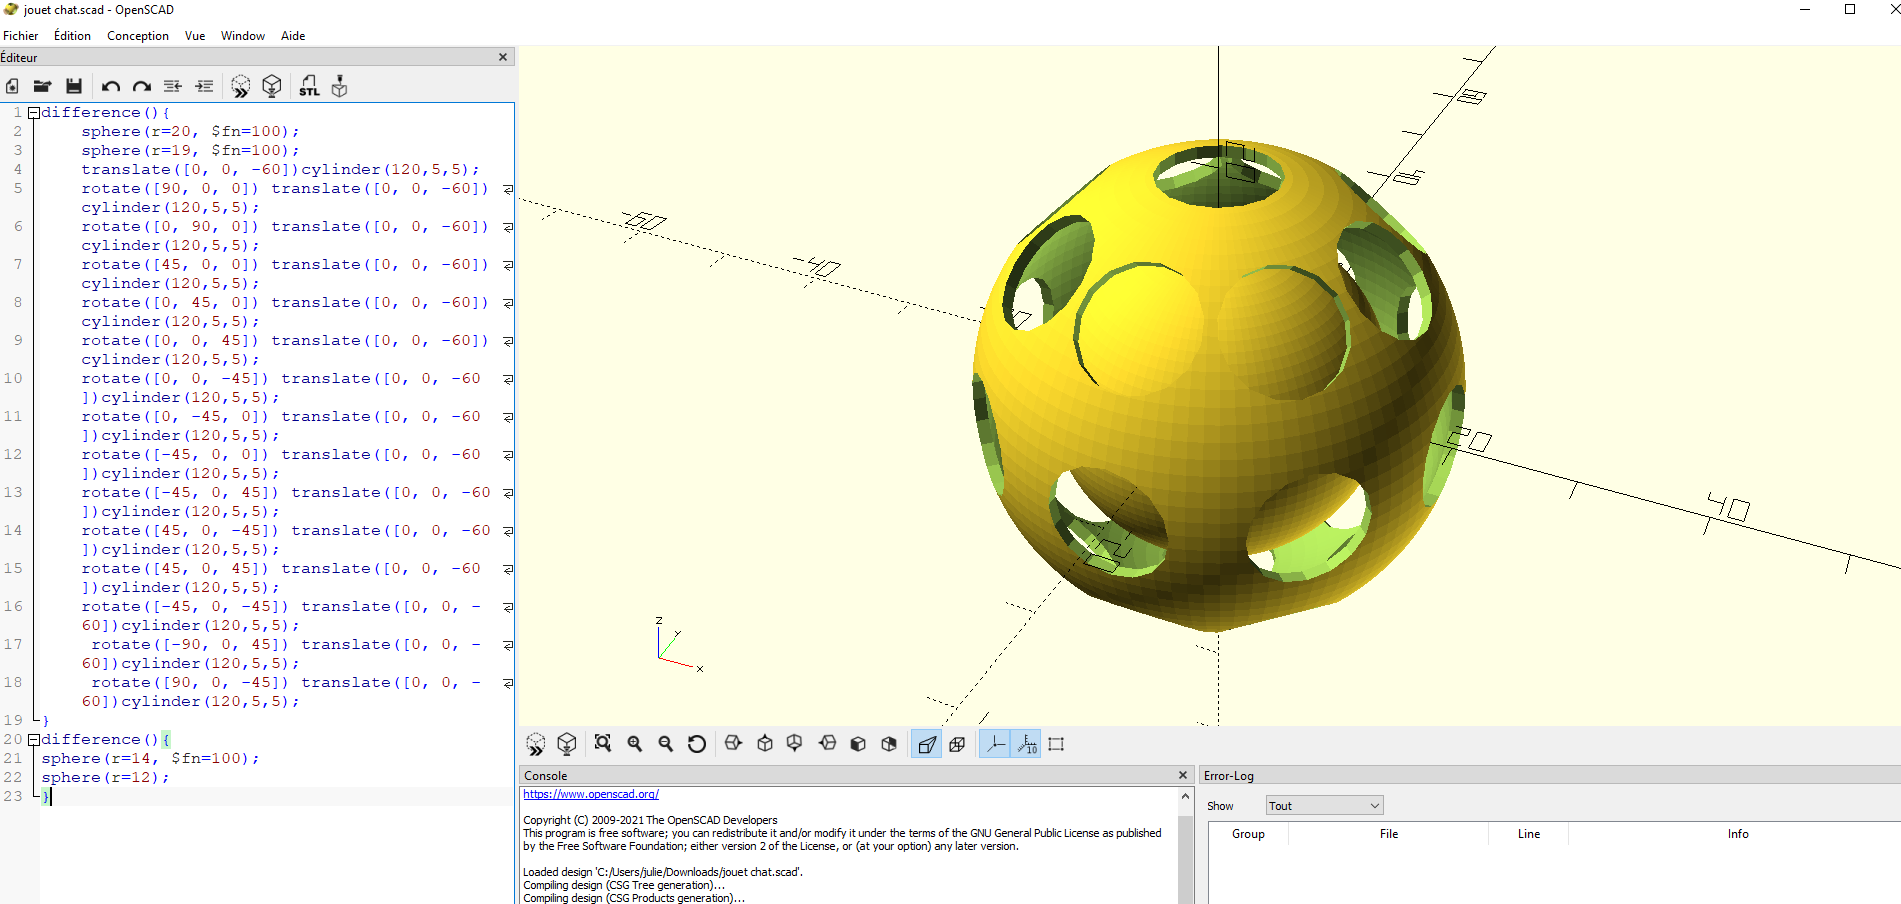Switch to the Back view
1901x904 pixels.
[889, 744]
